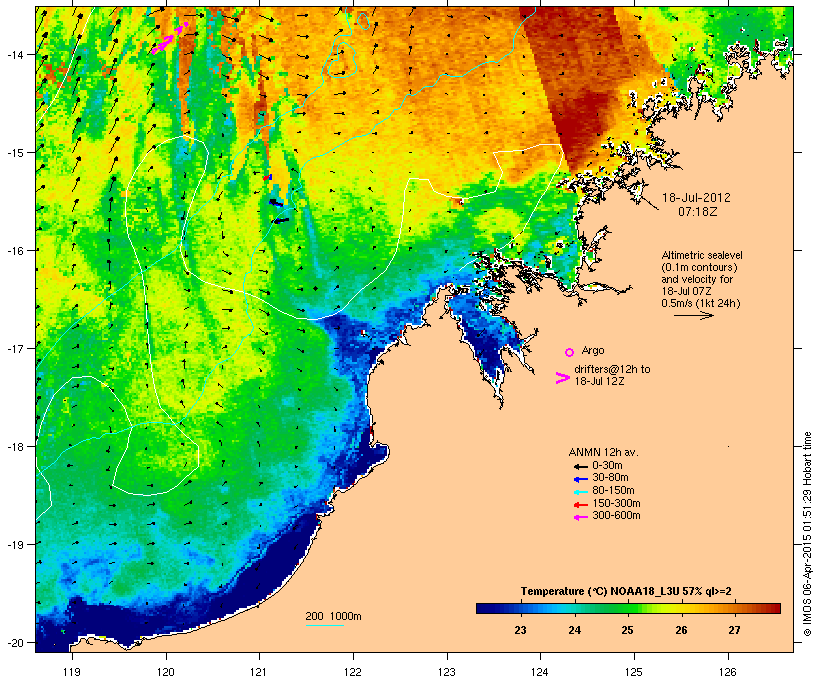The image size is (820, 680).
Task: Click the blue 30-80m legend arrow
Action: [x=580, y=479]
